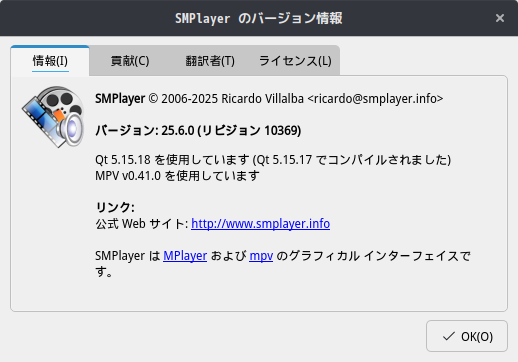Viewport: 518px width, 362px height.
Task: Click the リンク: heading
Action: tap(115, 207)
